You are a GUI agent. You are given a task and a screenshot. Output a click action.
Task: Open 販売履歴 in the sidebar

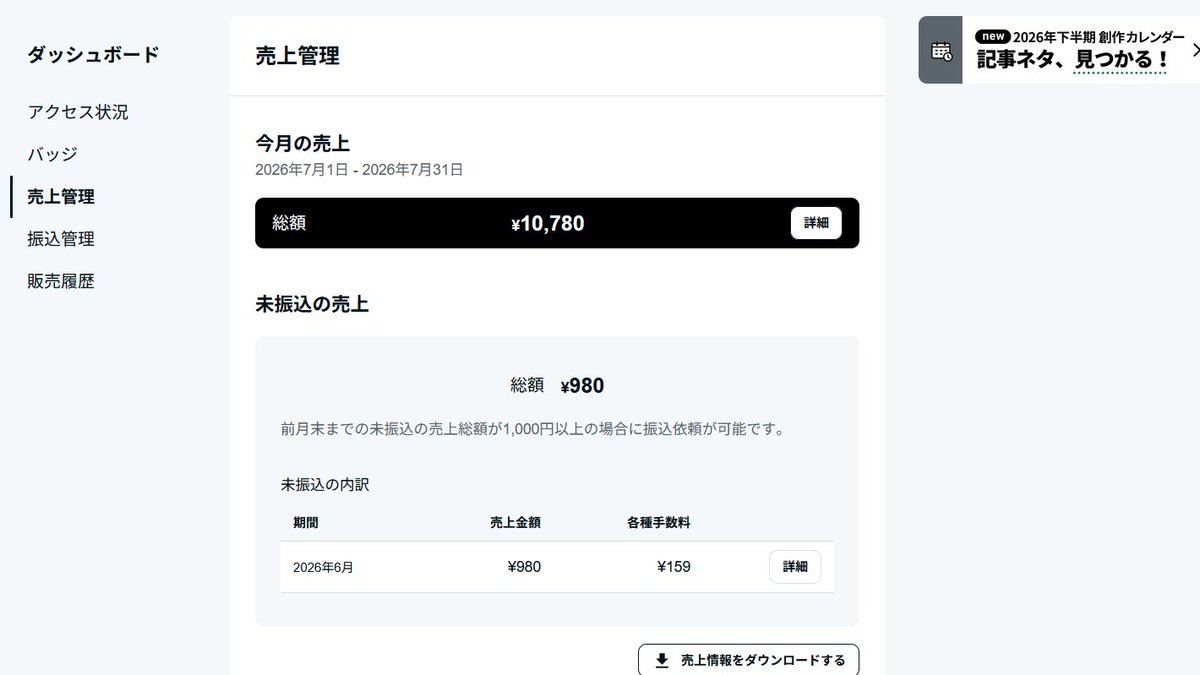[61, 281]
